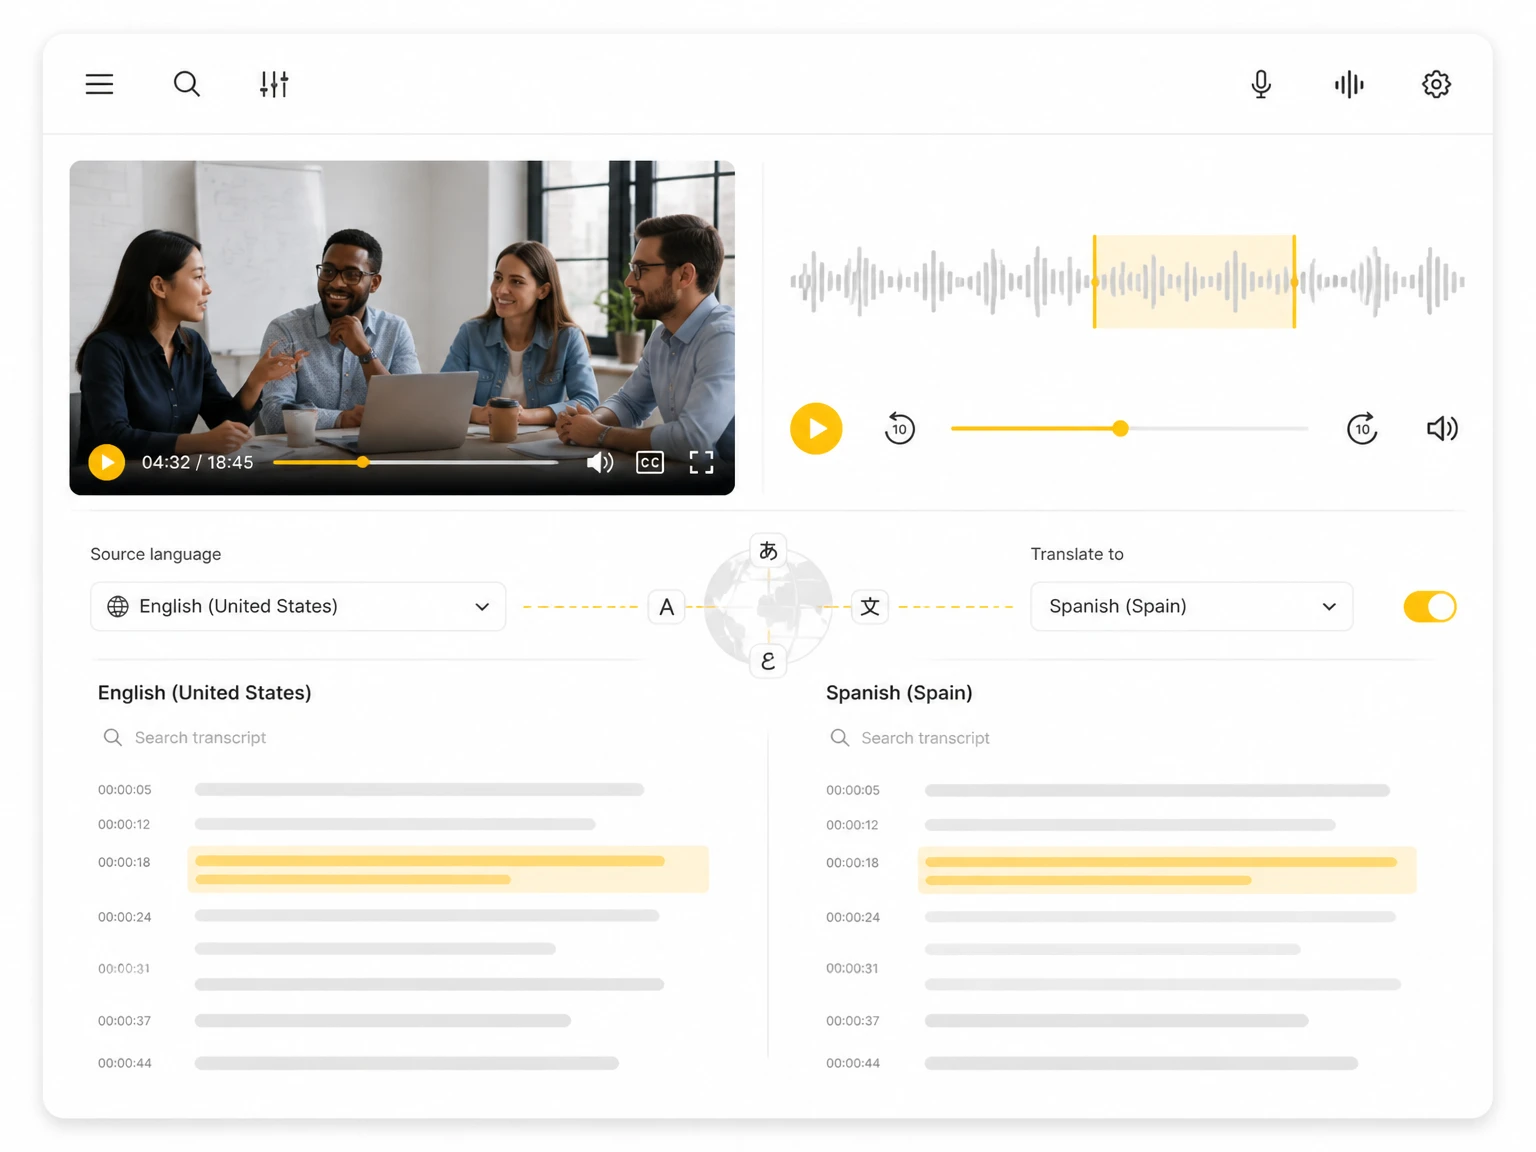Click the 00:00:31 timestamp in the Spanish transcript
The image size is (1536, 1152).
click(852, 968)
